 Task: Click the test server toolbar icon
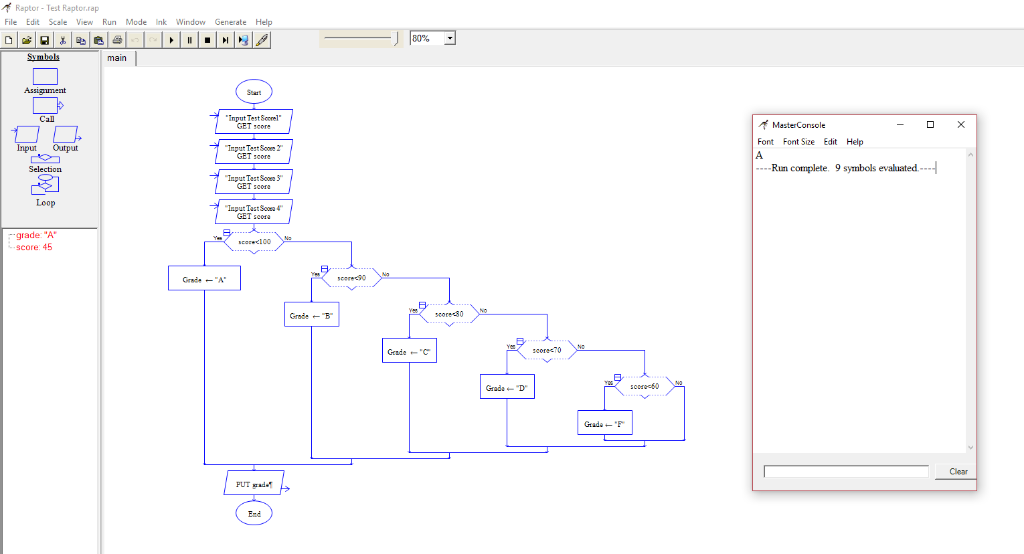click(x=244, y=40)
